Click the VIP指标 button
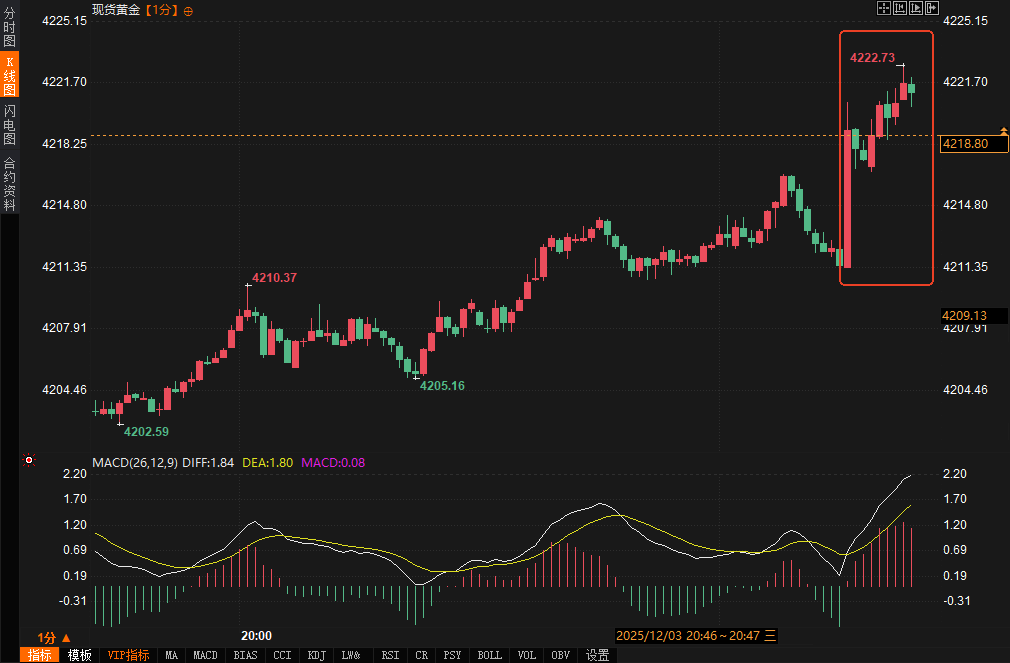The height and width of the screenshot is (663, 1010). 129,655
